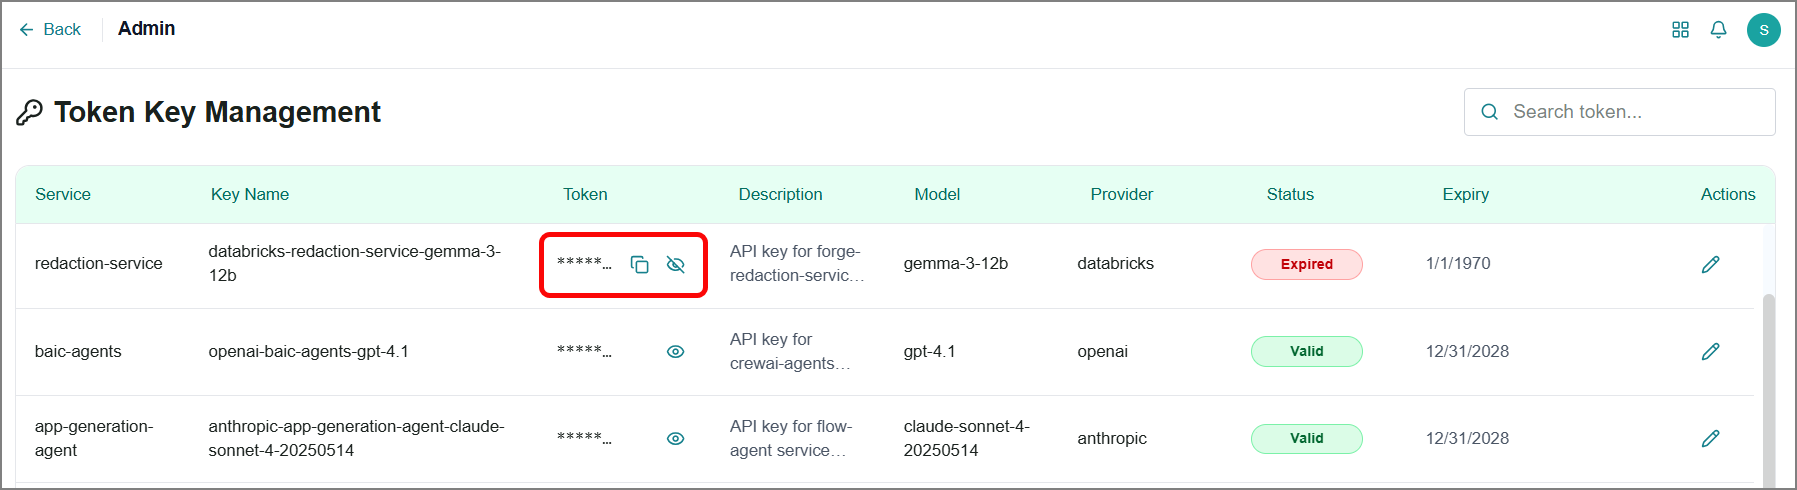Click 12/31/2028 expiry in baic-agents row
This screenshot has height=490, width=1797.
coord(1467,351)
